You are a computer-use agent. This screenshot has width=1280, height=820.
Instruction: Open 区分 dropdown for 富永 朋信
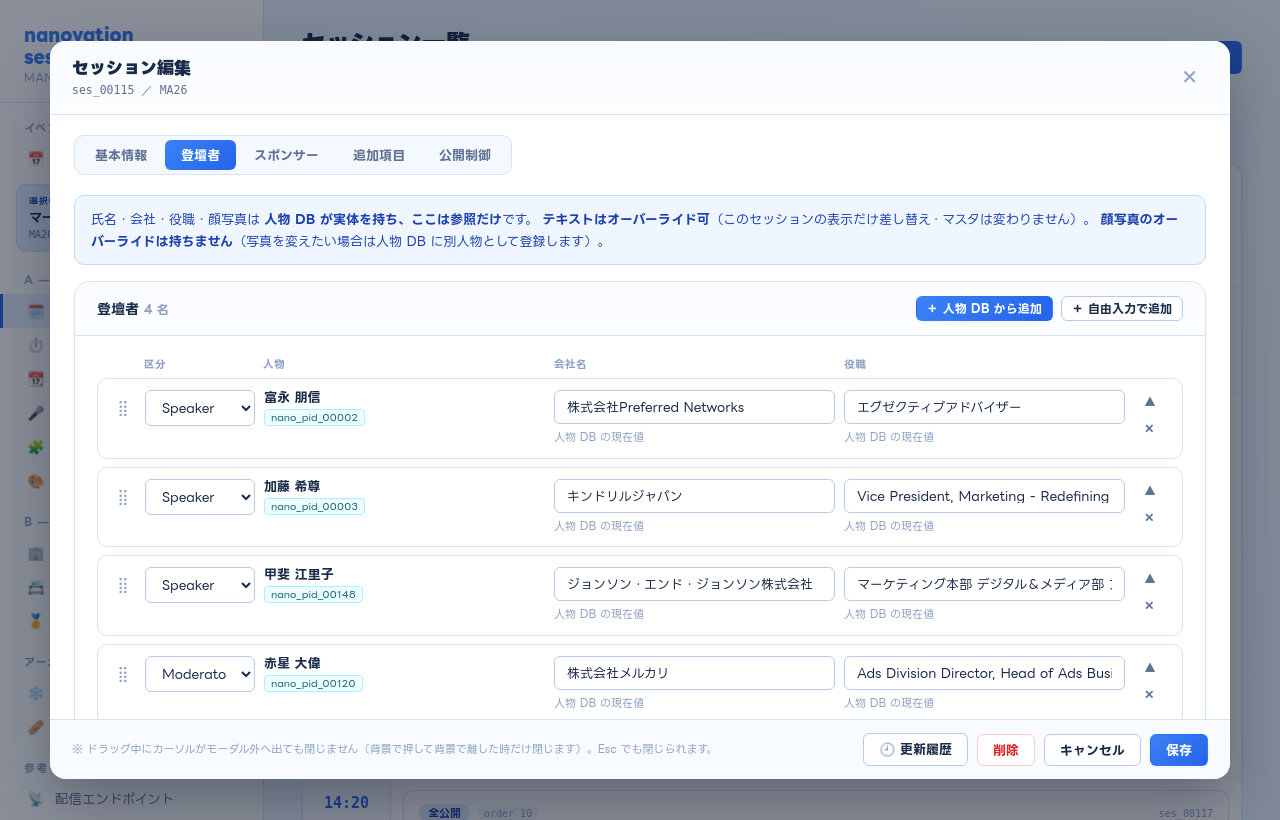coord(200,408)
